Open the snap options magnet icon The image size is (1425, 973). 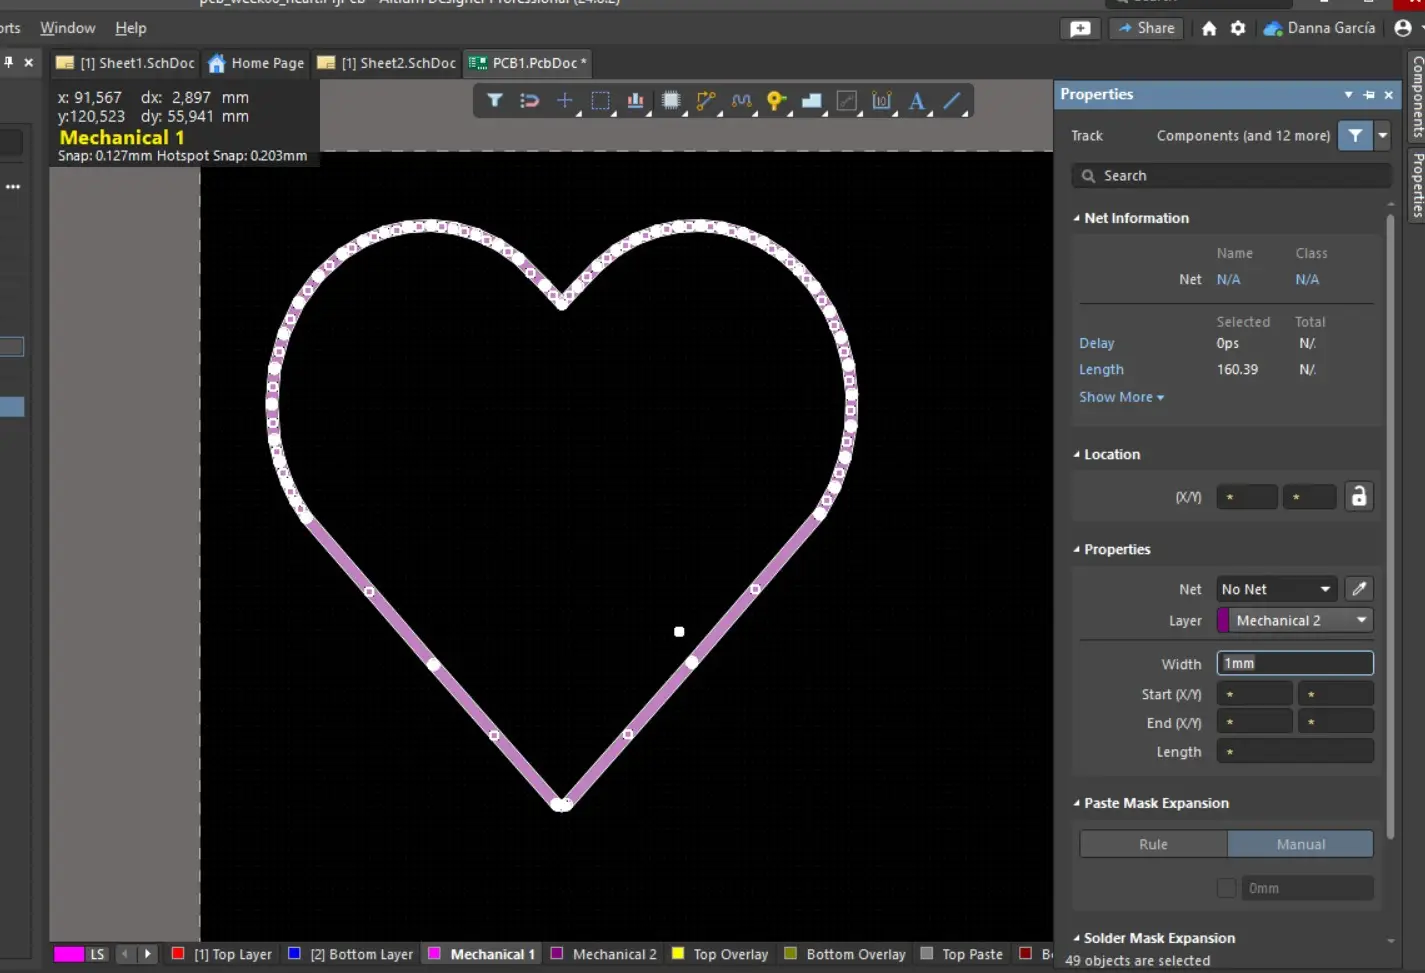(x=529, y=100)
